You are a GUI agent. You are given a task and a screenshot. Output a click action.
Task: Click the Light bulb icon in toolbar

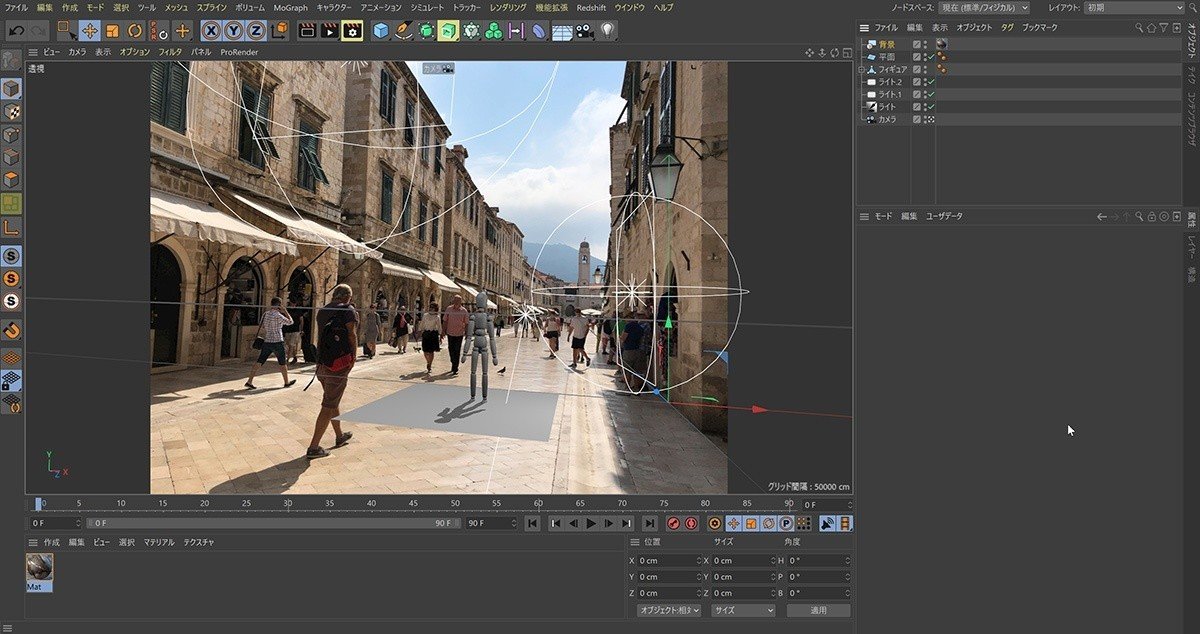click(607, 31)
